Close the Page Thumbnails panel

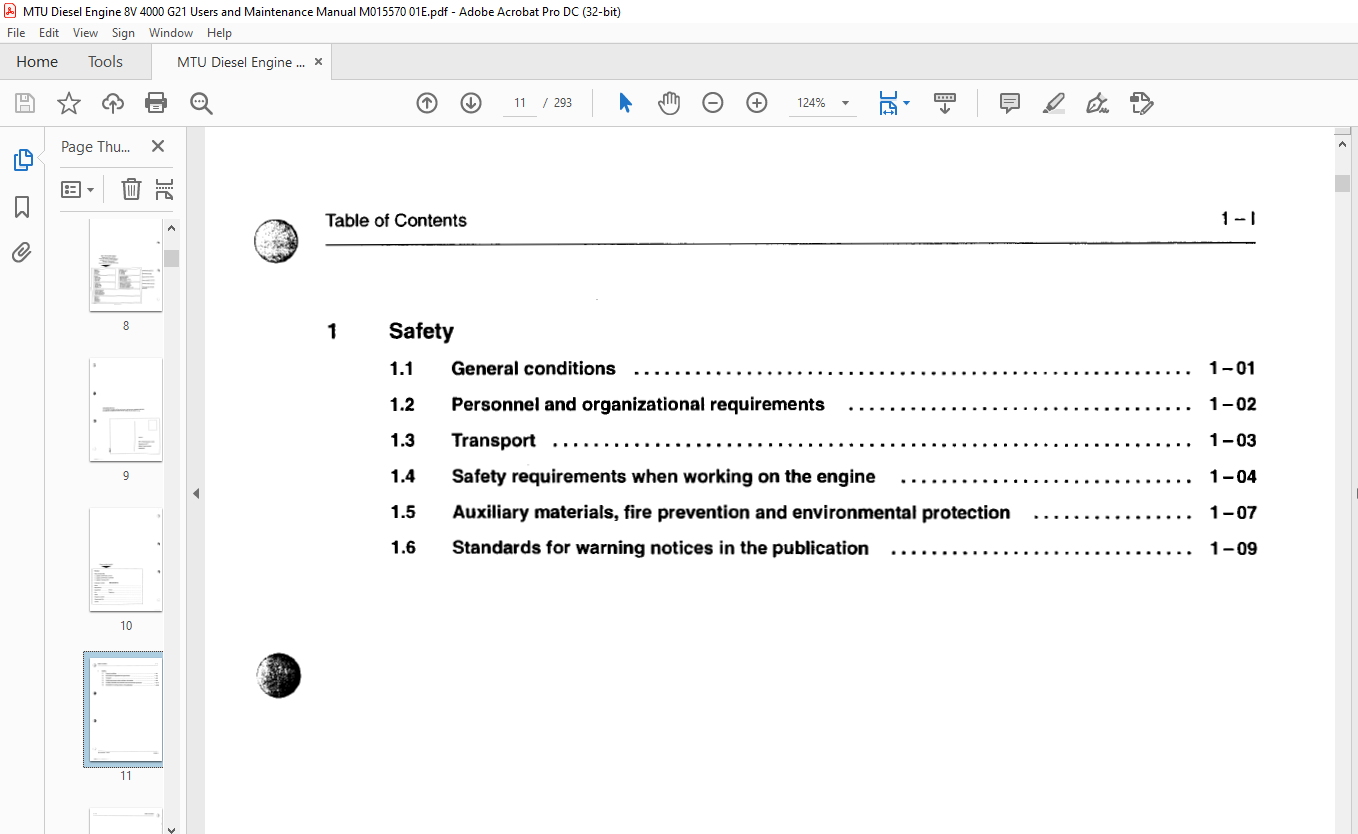[158, 146]
